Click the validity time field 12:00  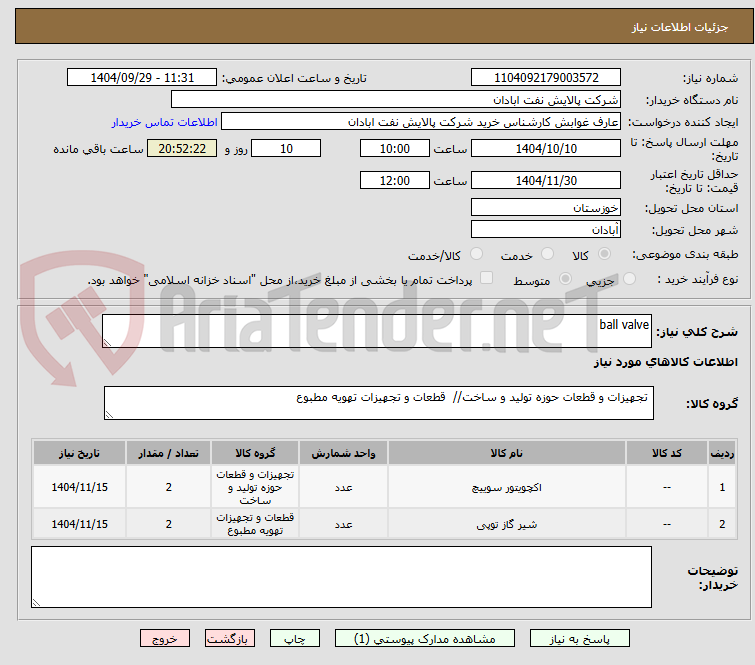[394, 181]
